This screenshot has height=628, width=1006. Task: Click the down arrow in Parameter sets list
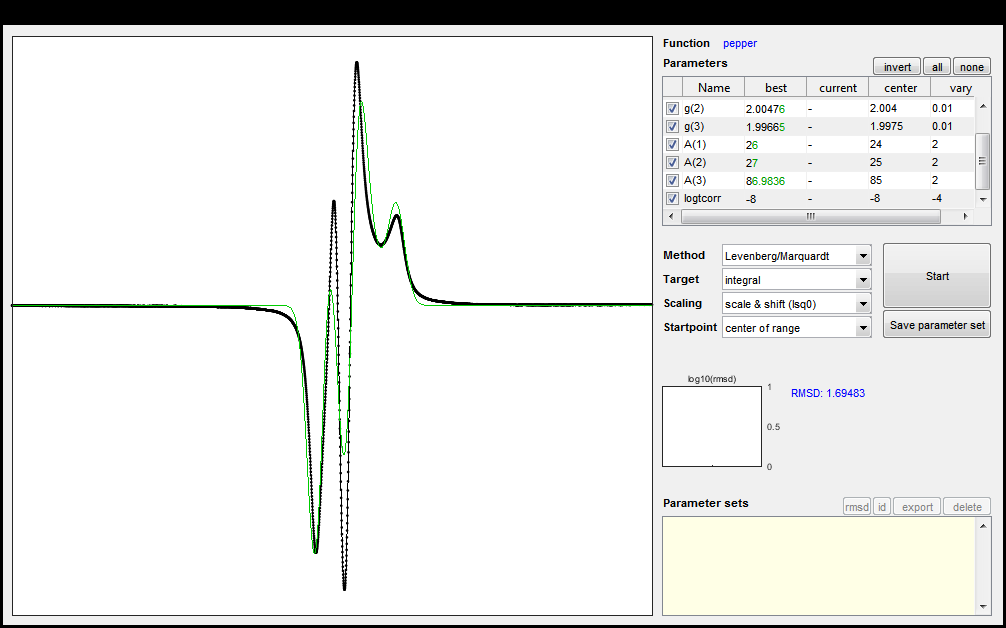(983, 607)
